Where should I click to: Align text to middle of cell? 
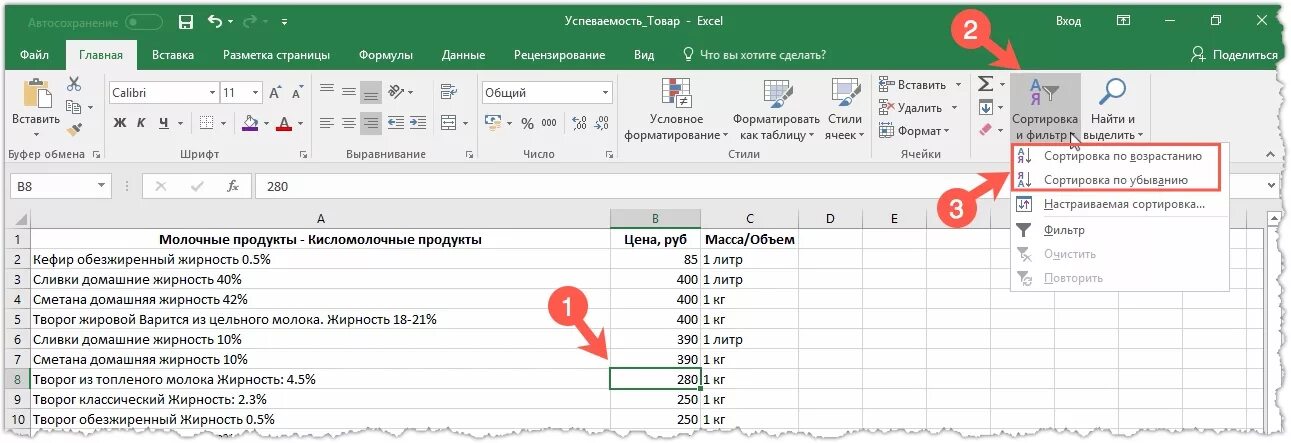pos(348,92)
